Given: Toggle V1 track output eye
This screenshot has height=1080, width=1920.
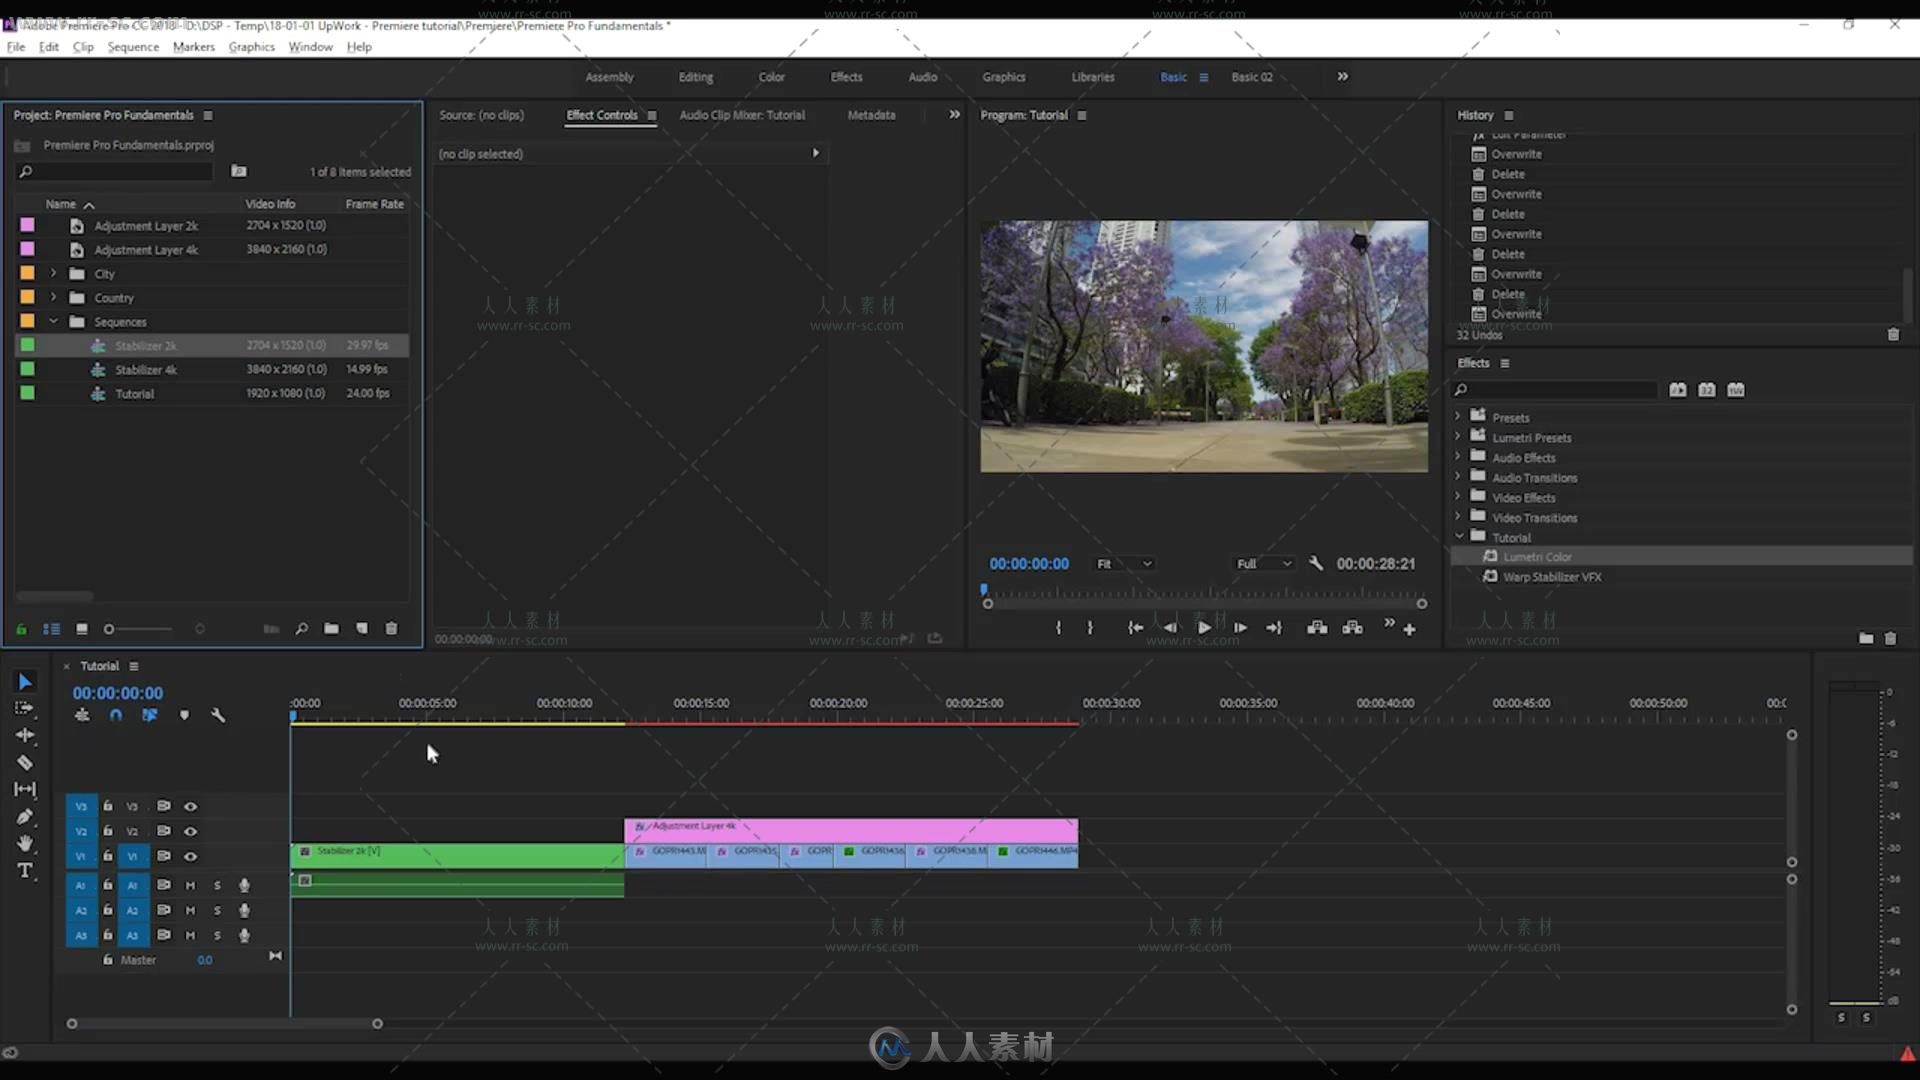Looking at the screenshot, I should point(190,857).
